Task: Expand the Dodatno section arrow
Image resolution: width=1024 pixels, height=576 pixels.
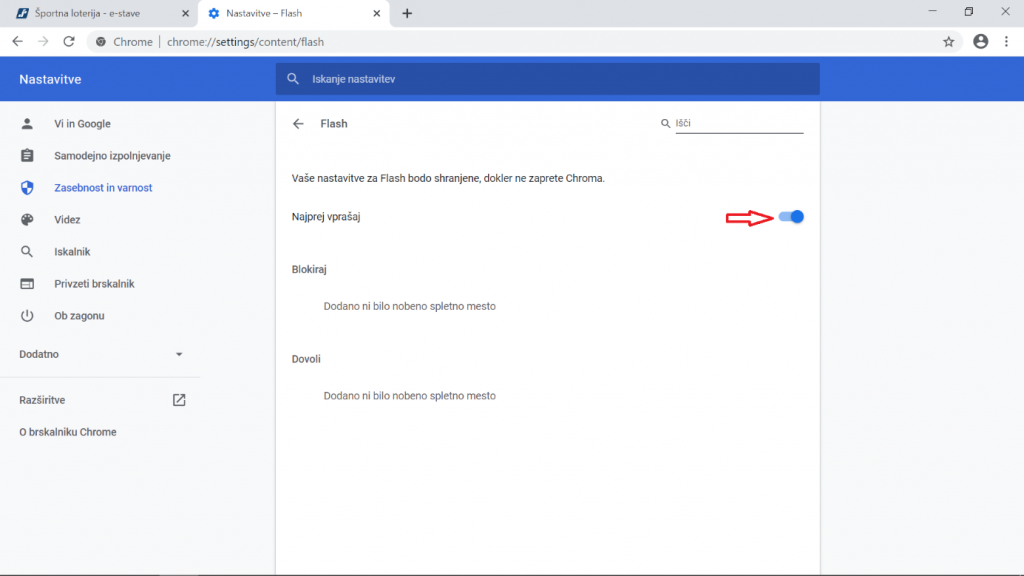Action: pos(179,354)
